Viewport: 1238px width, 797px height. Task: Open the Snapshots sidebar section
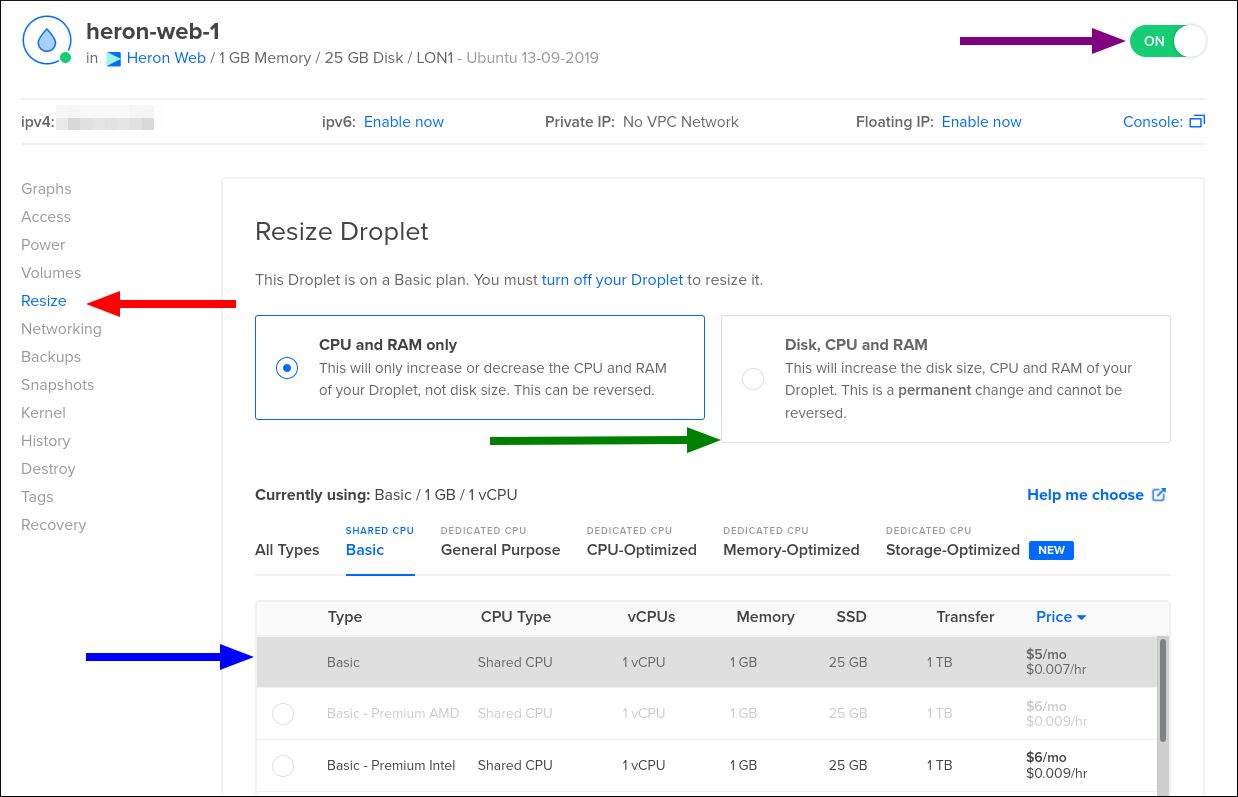tap(57, 385)
